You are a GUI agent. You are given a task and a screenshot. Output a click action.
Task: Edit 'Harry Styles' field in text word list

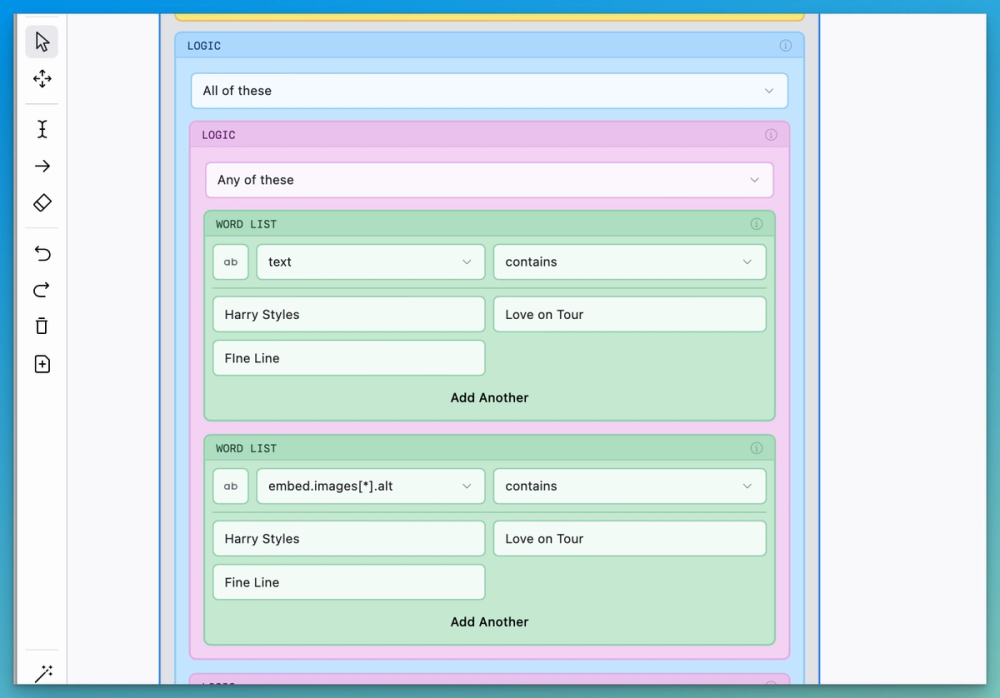[349, 315]
